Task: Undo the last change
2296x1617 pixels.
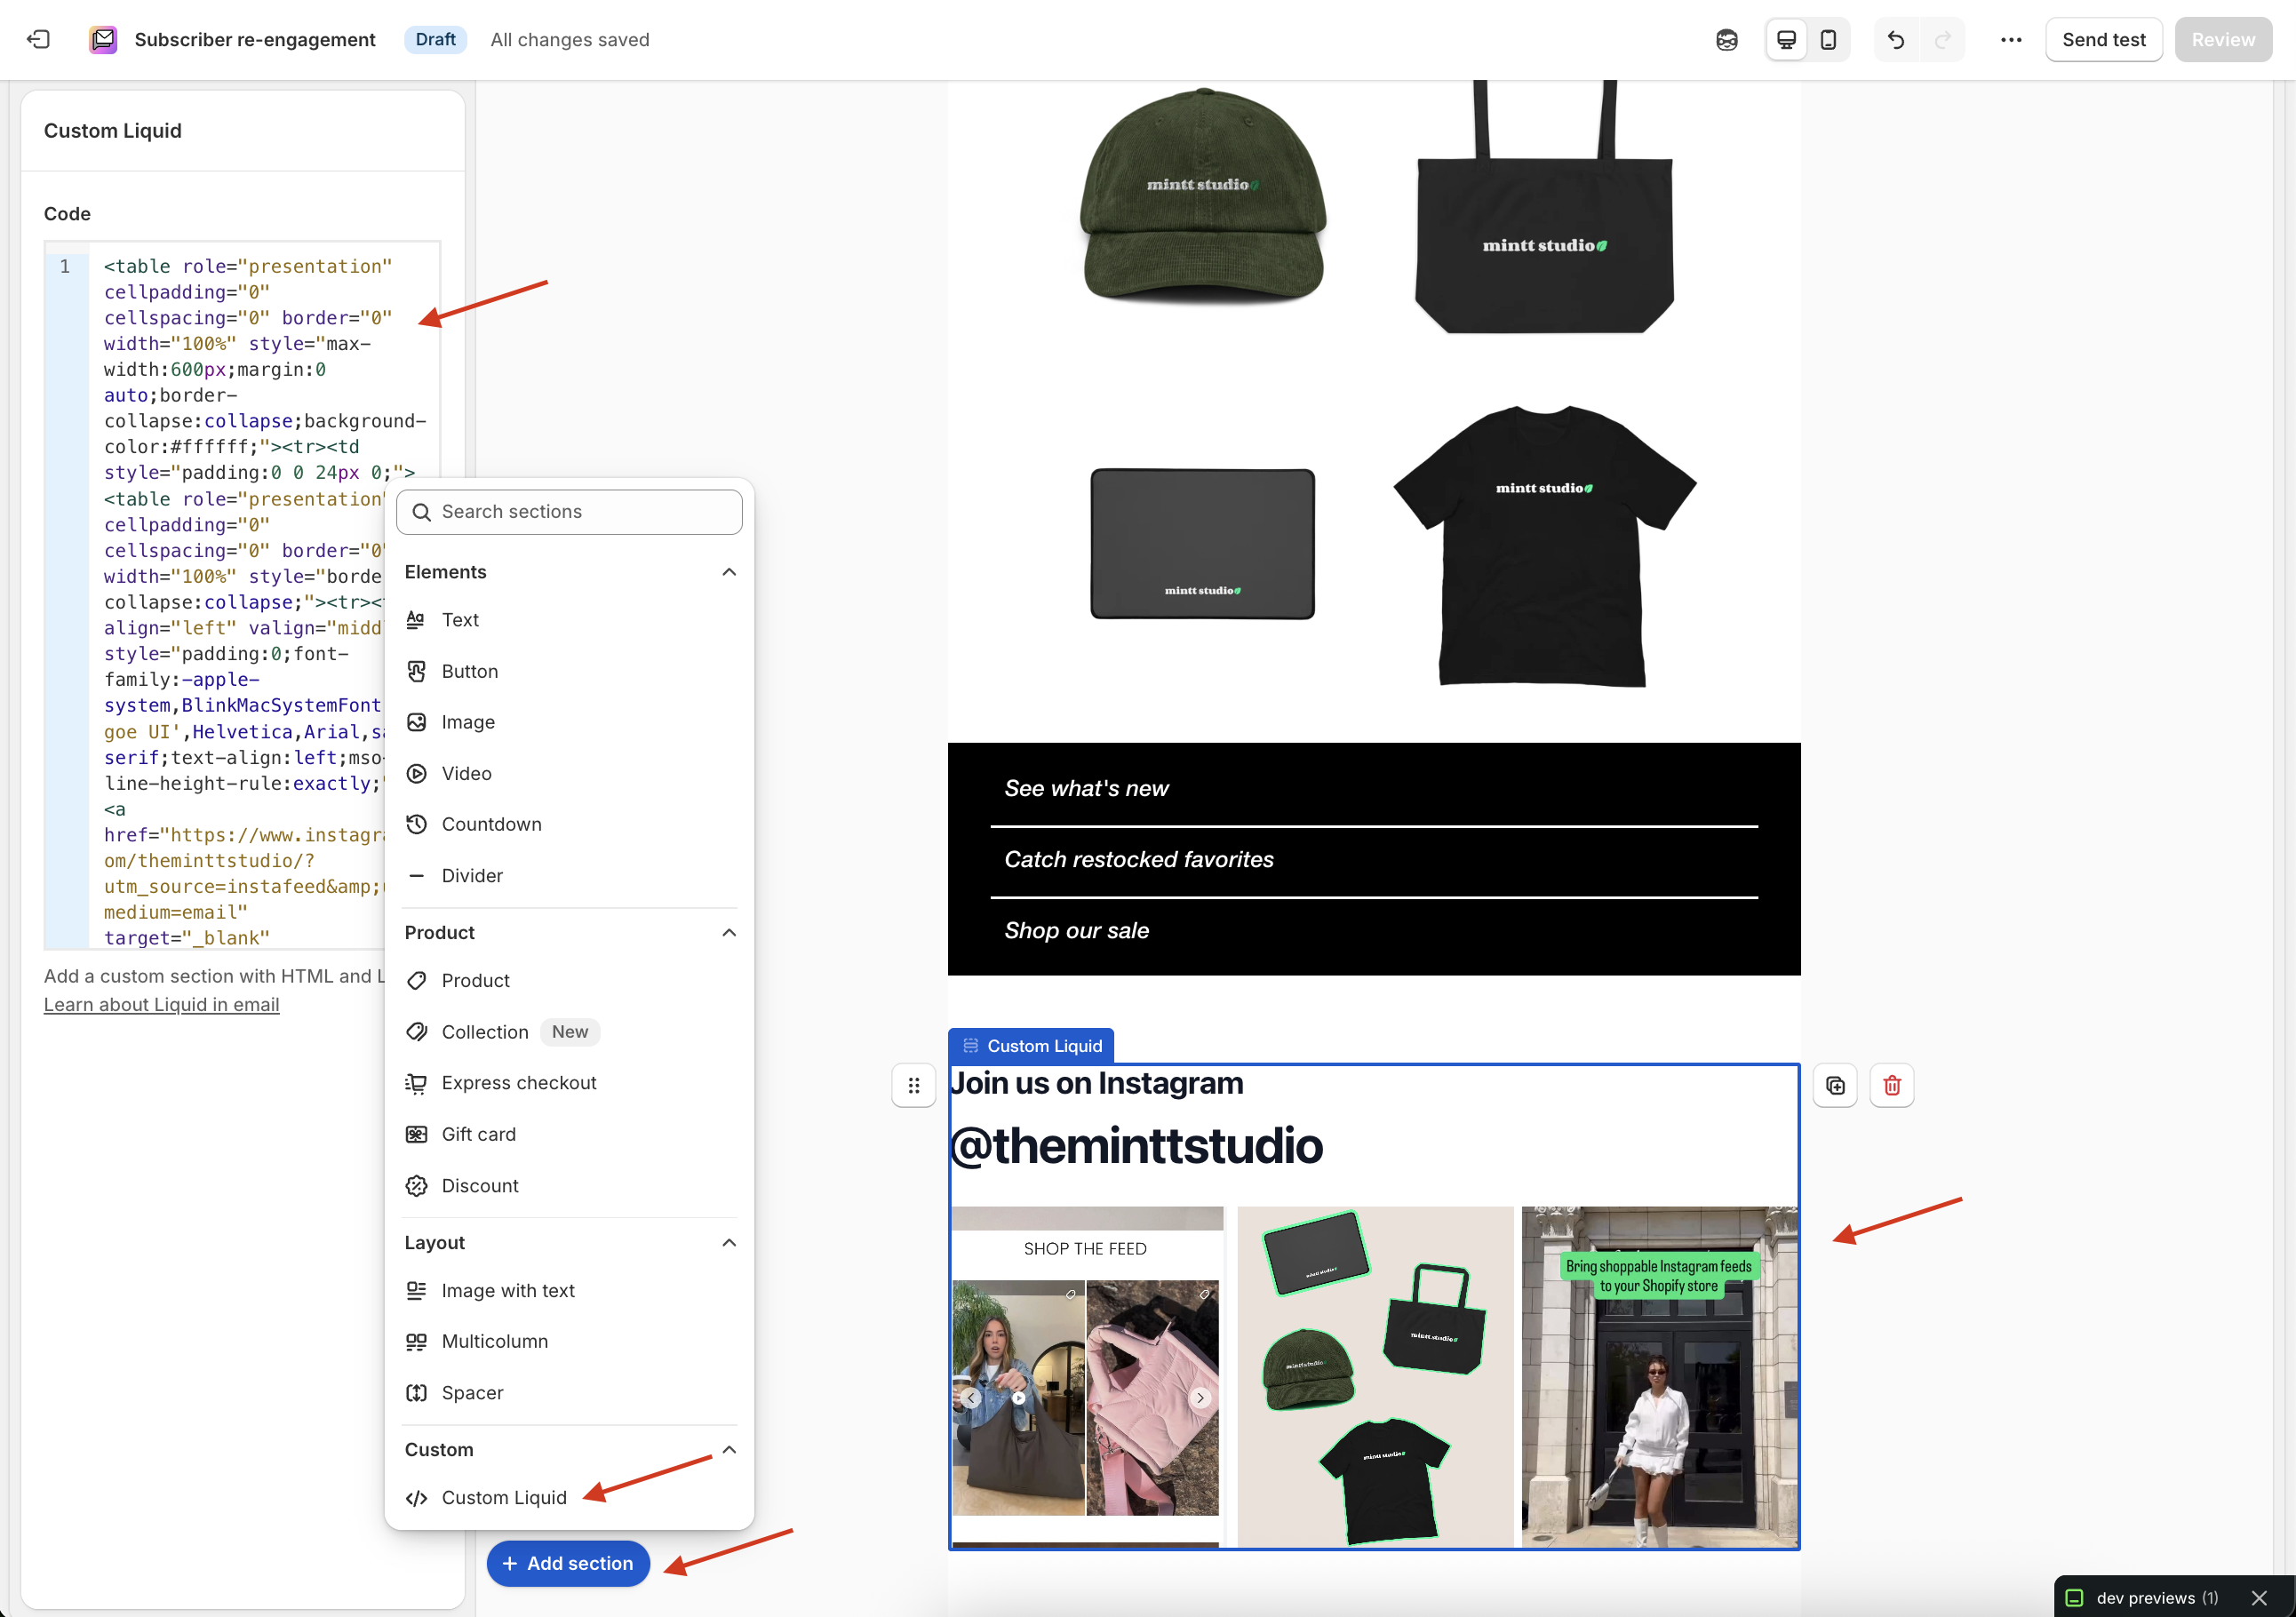Action: (1896, 40)
